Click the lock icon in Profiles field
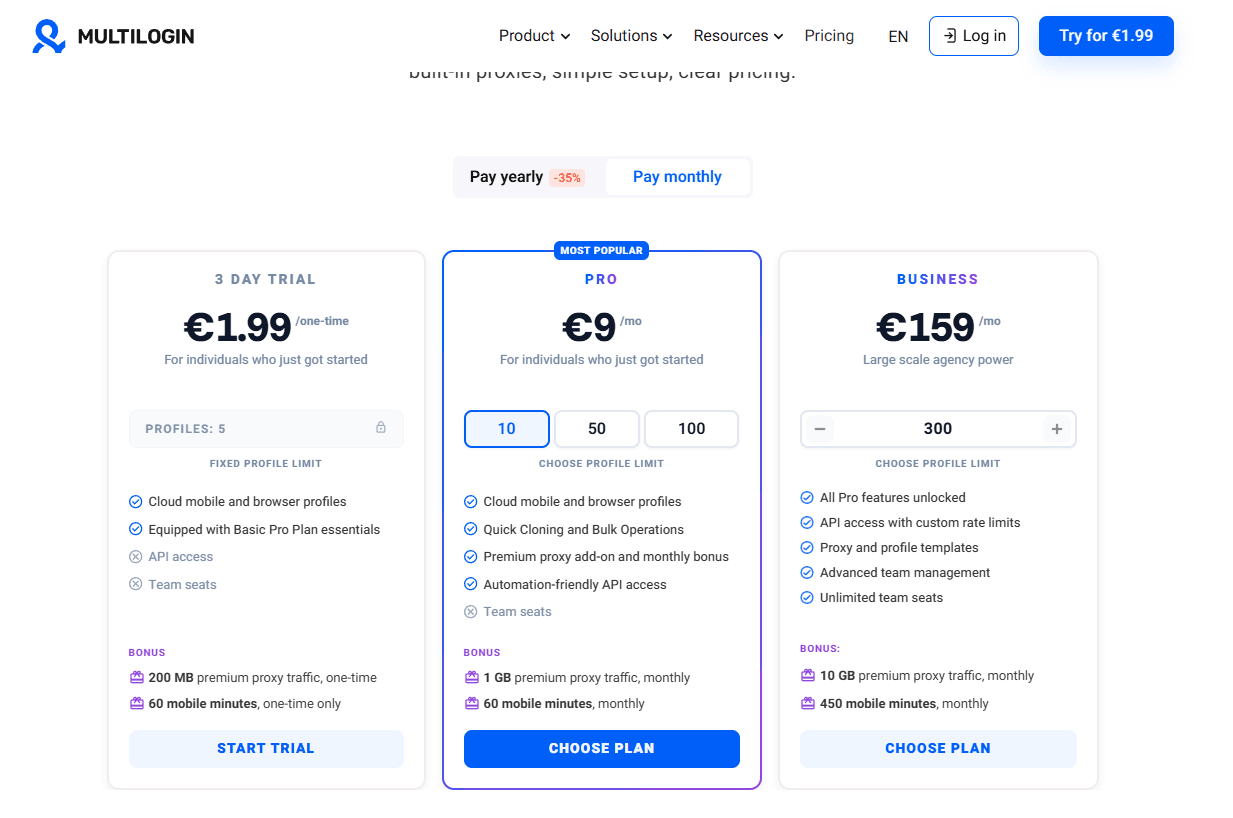This screenshot has height=818, width=1233. (381, 428)
